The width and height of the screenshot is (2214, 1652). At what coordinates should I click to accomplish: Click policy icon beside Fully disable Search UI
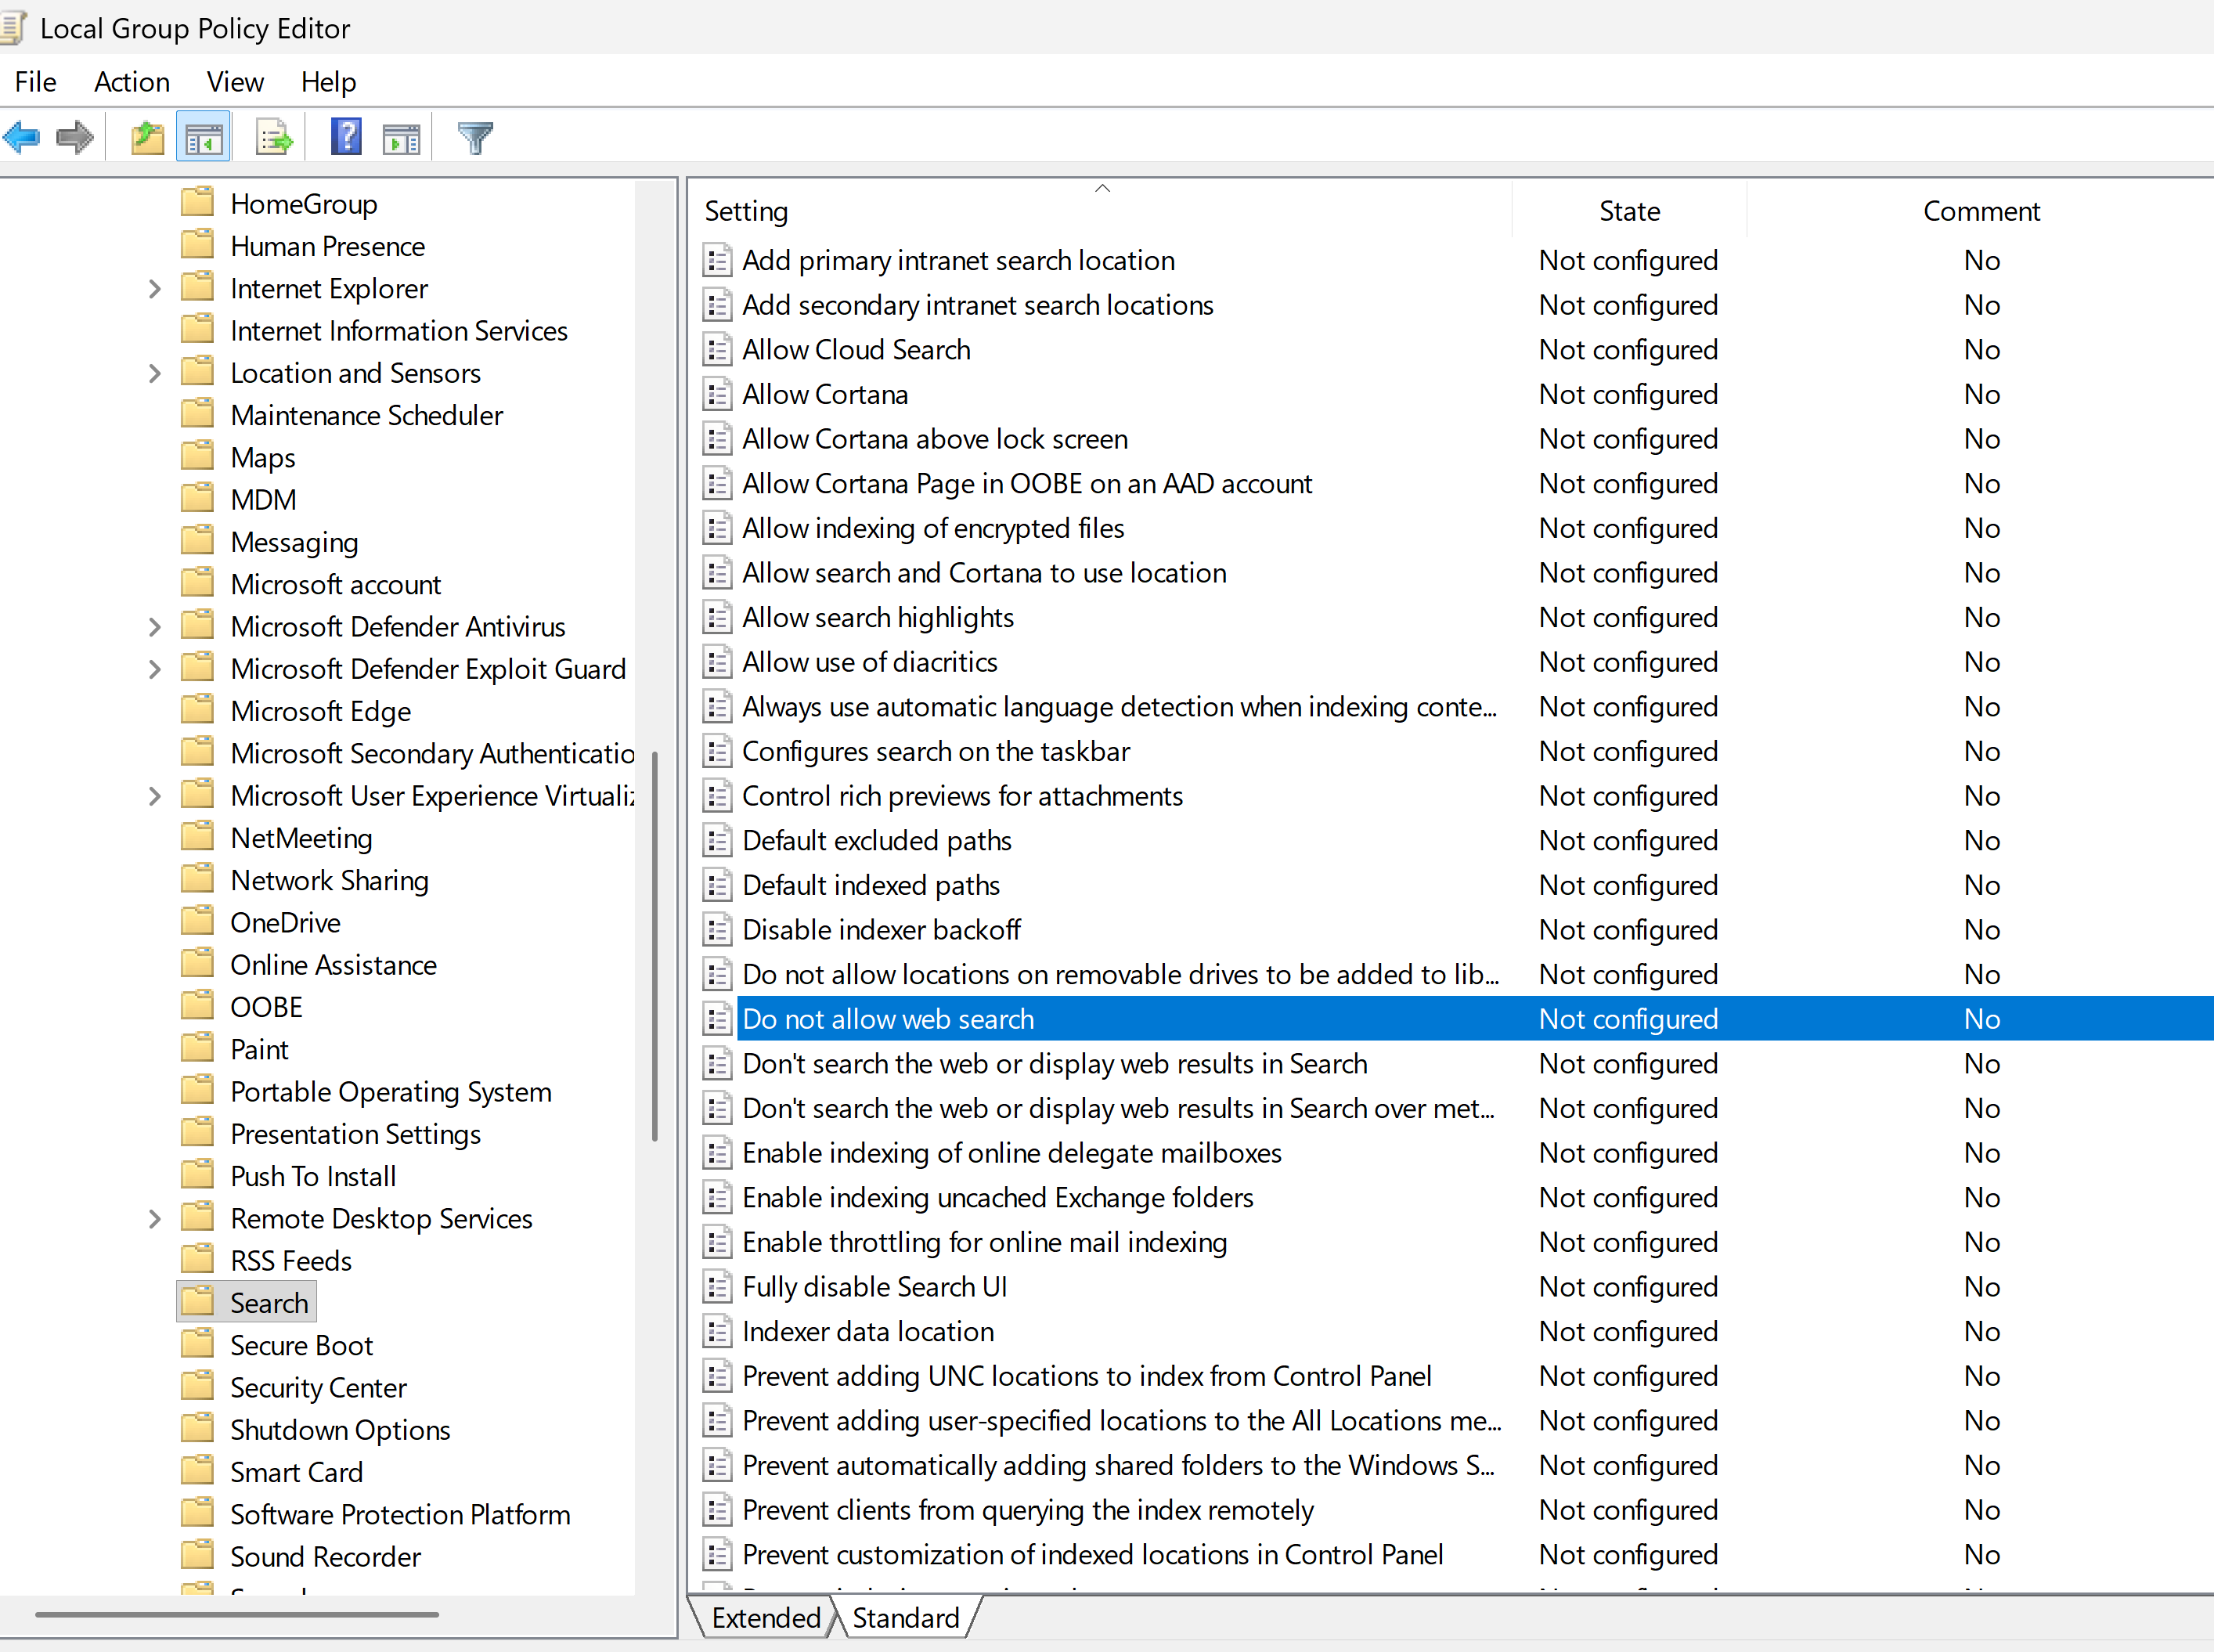click(717, 1287)
